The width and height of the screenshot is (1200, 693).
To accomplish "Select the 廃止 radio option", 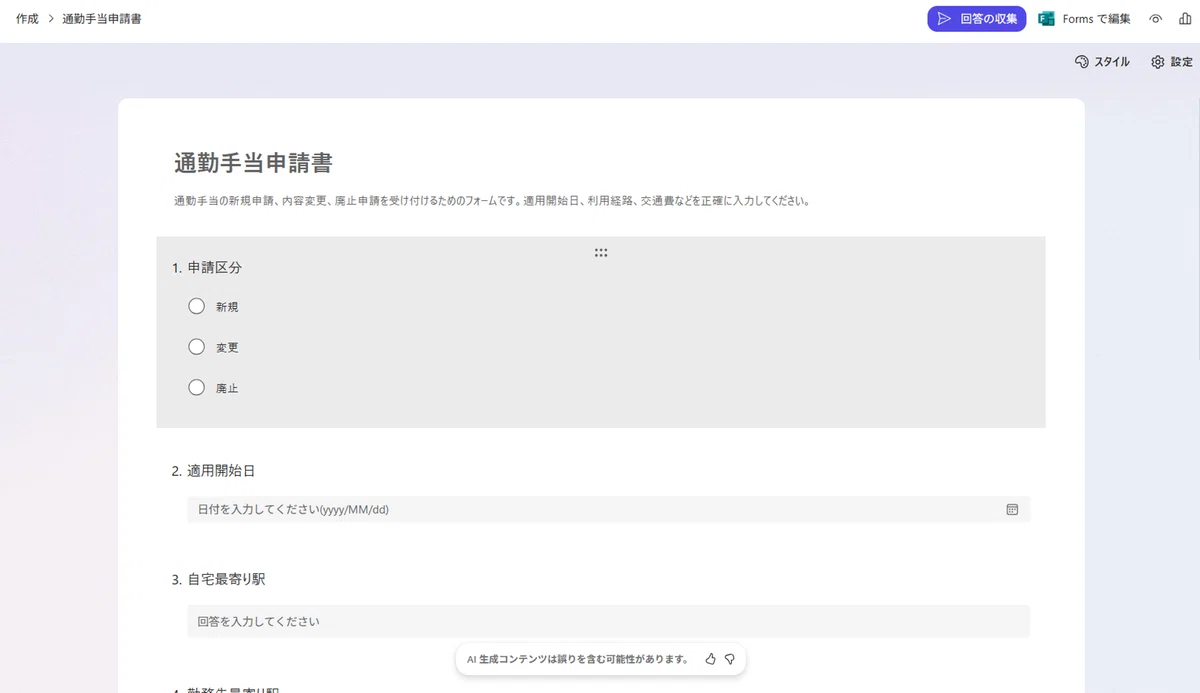I will click(x=197, y=387).
